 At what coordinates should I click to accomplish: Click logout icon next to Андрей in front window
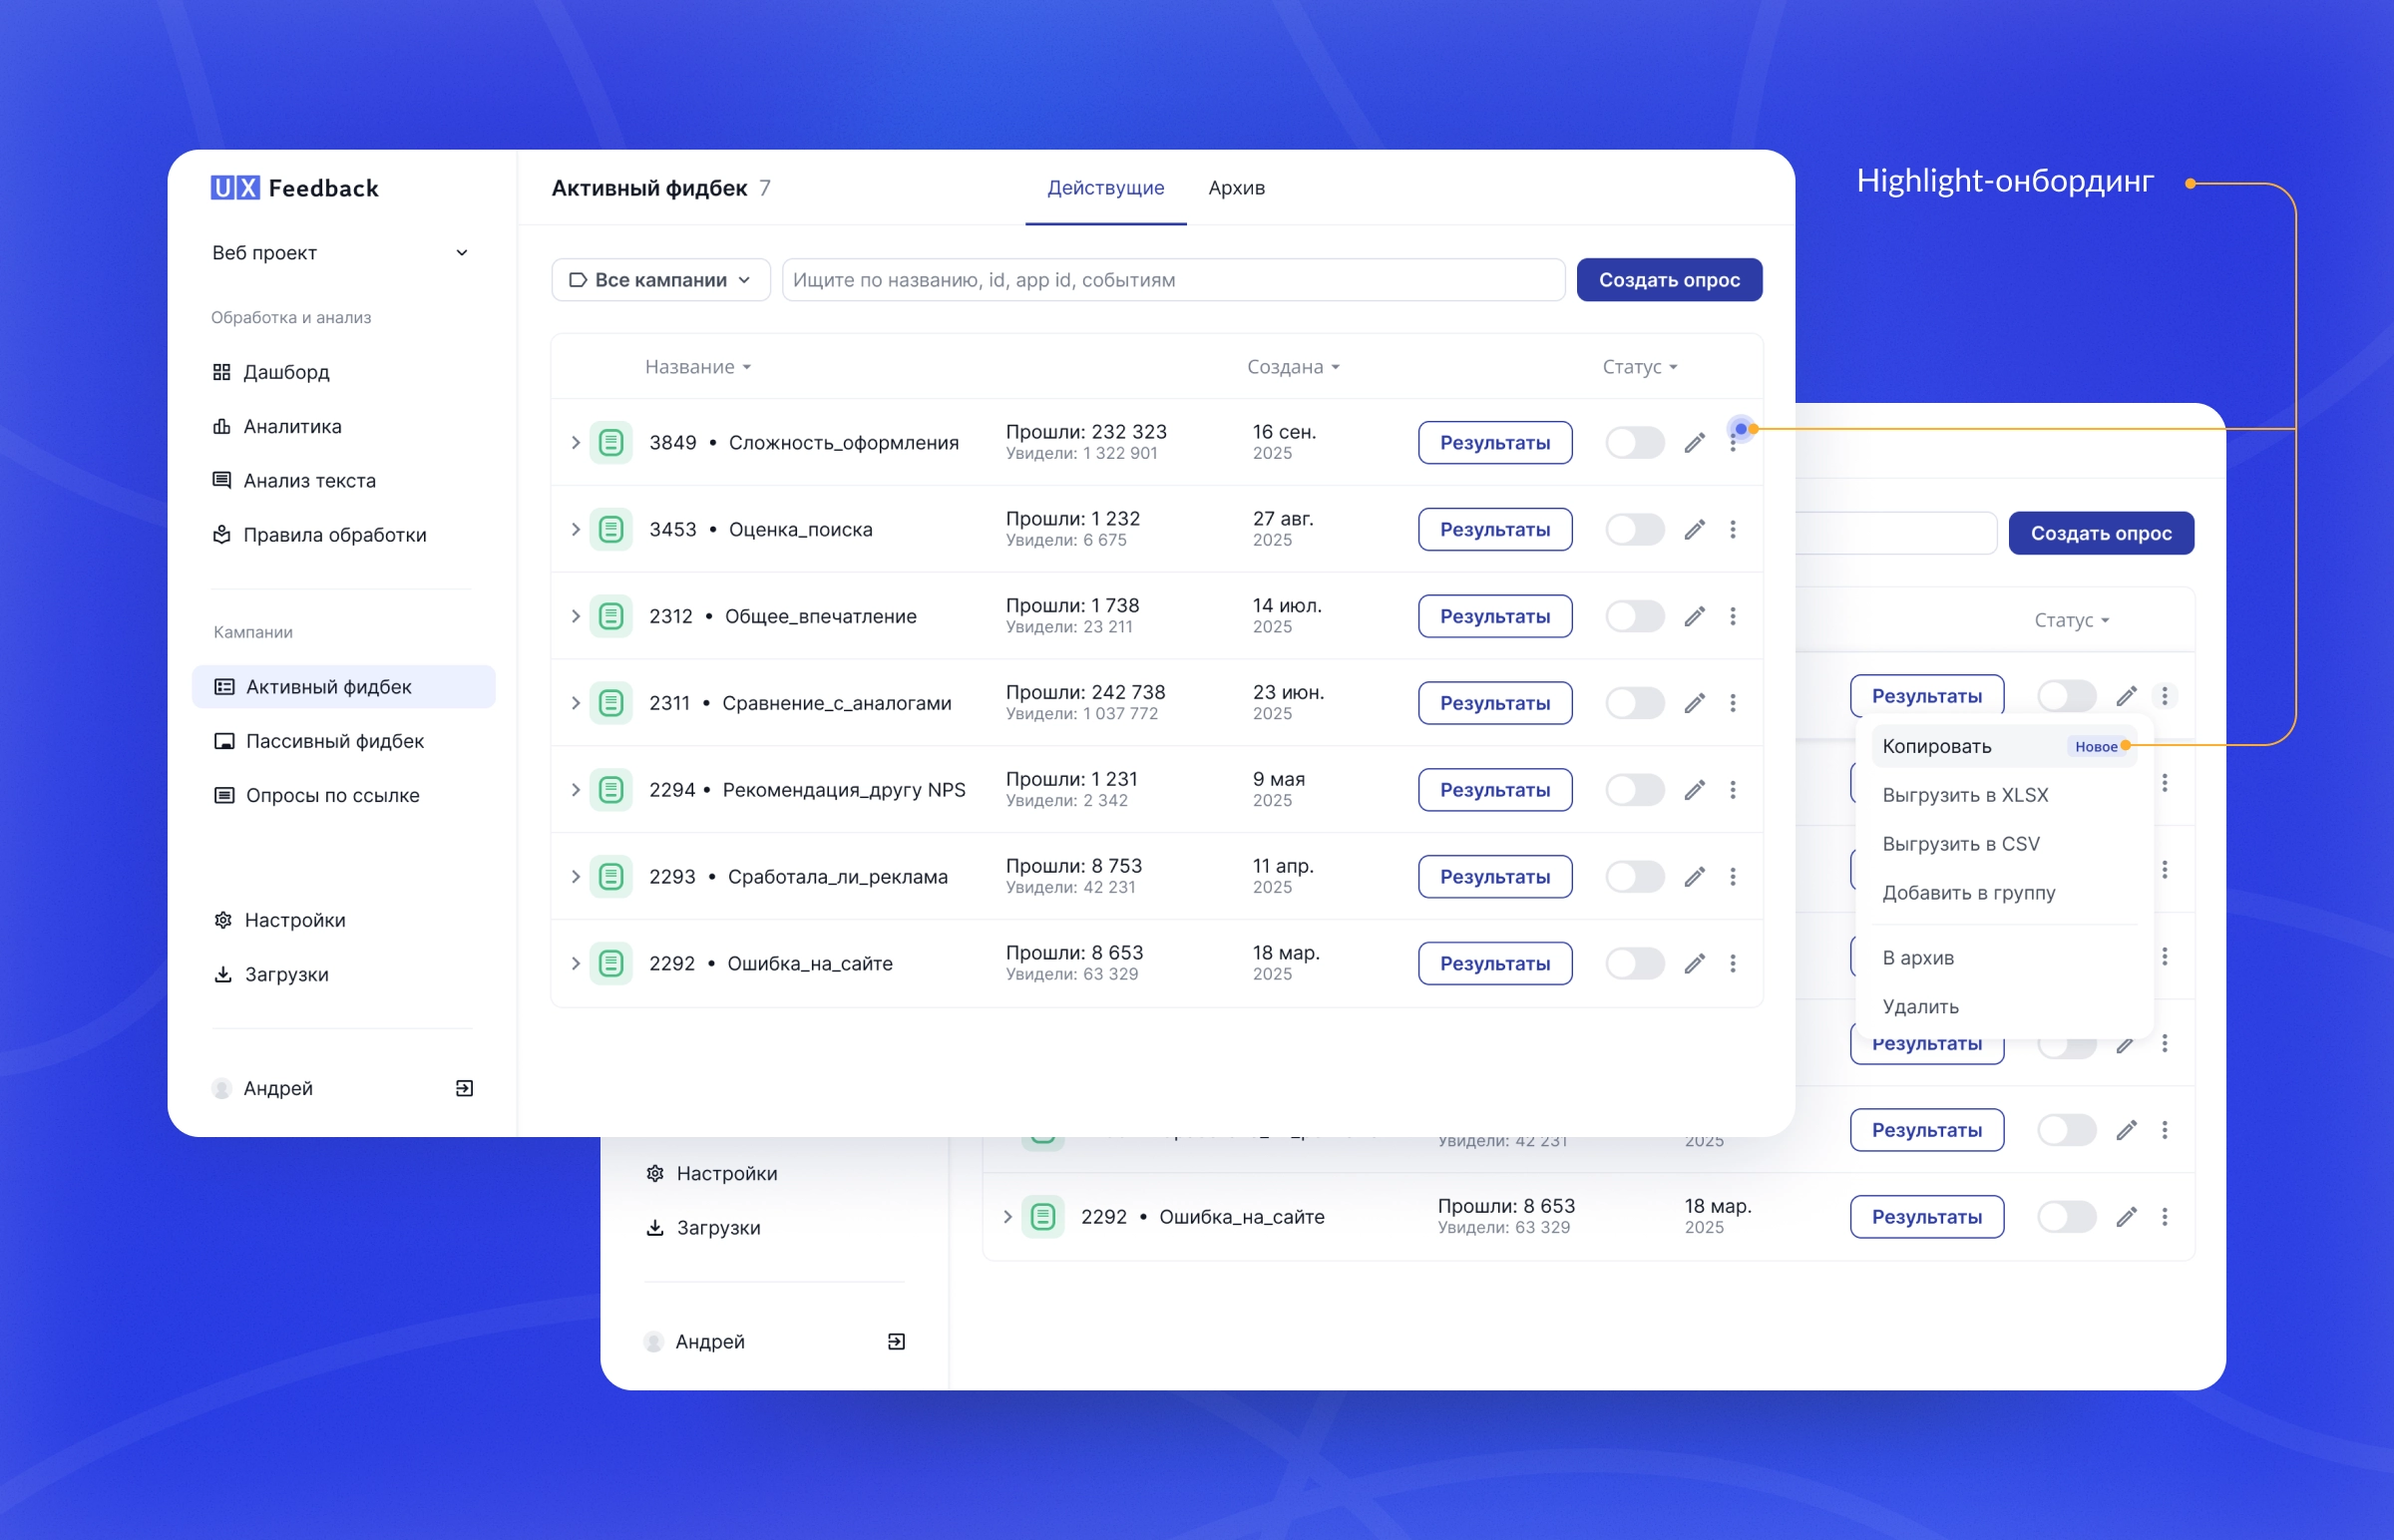click(x=464, y=1088)
